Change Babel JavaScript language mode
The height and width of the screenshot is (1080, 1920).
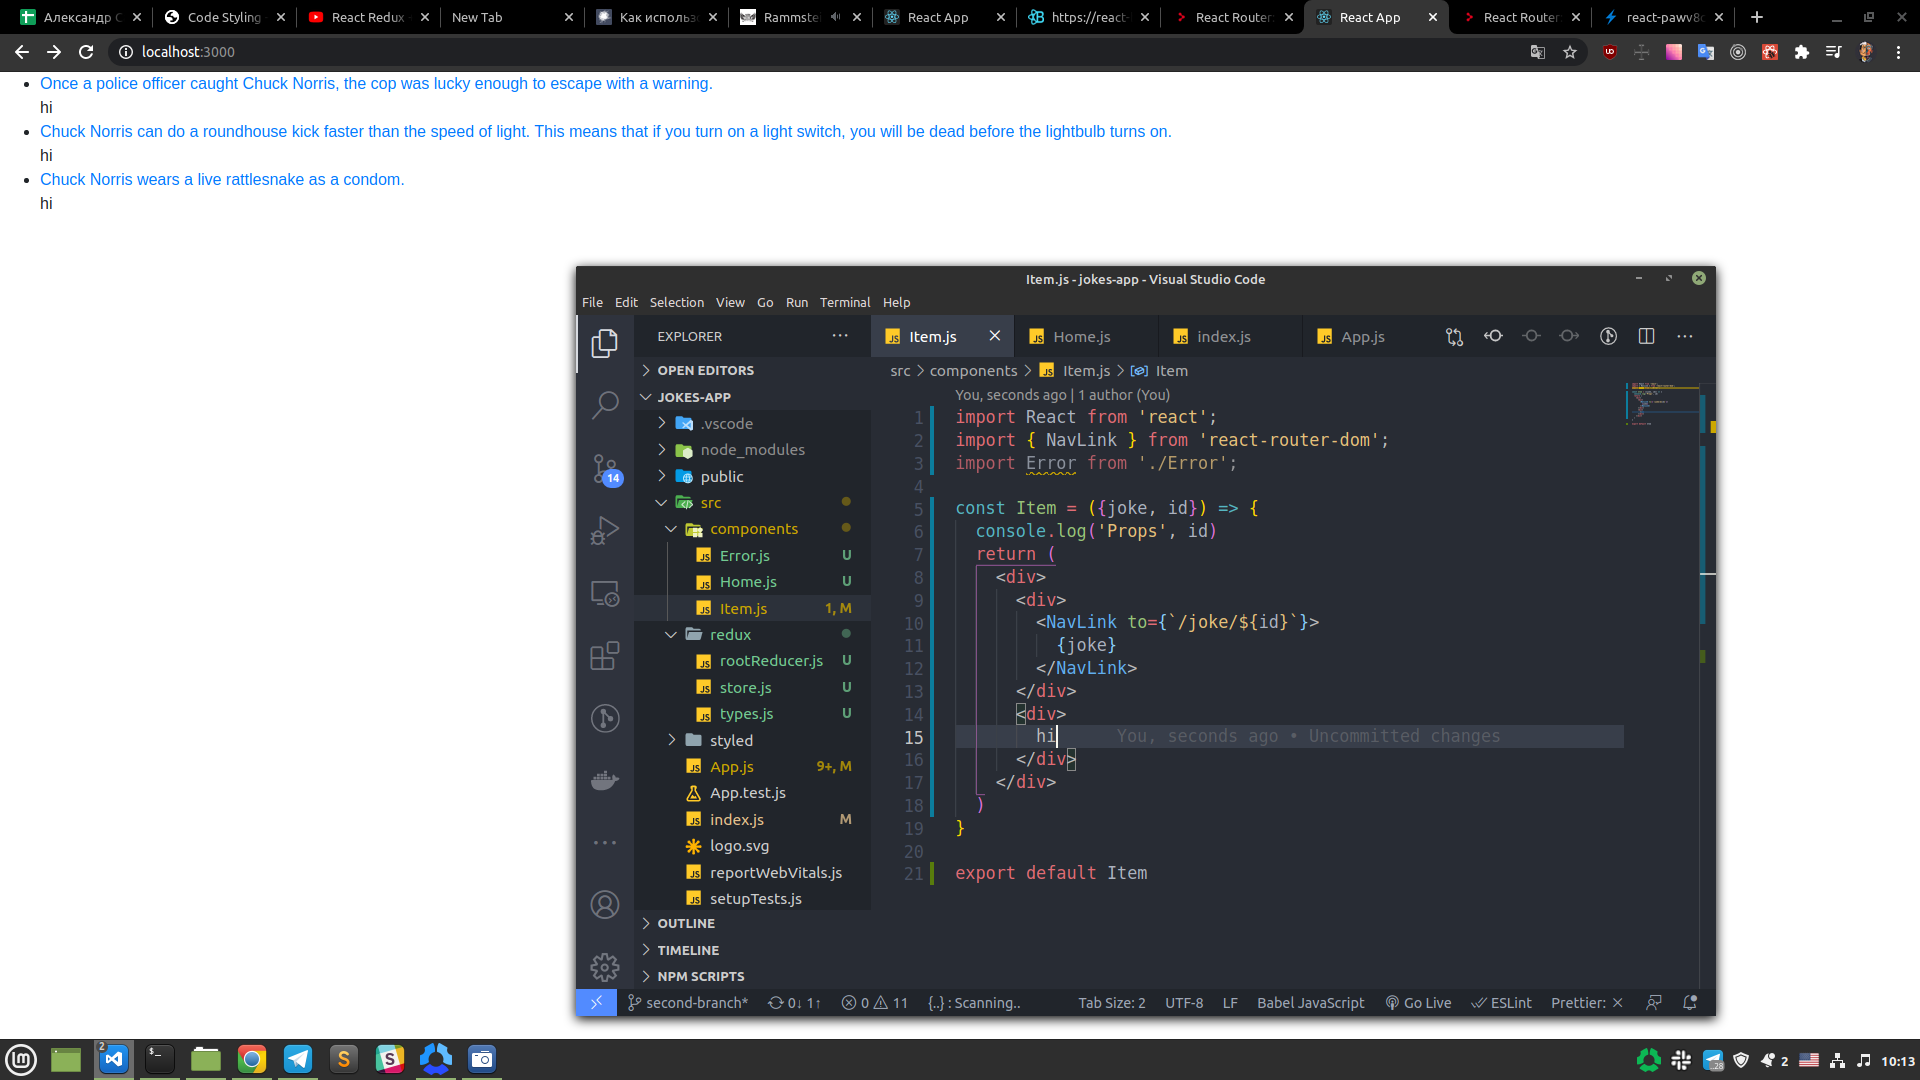coord(1310,1003)
